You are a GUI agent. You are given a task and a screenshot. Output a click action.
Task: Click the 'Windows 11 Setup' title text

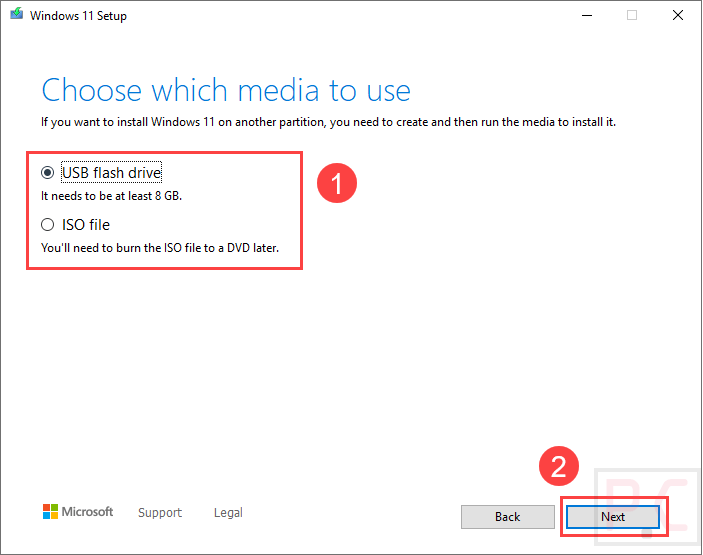78,16
